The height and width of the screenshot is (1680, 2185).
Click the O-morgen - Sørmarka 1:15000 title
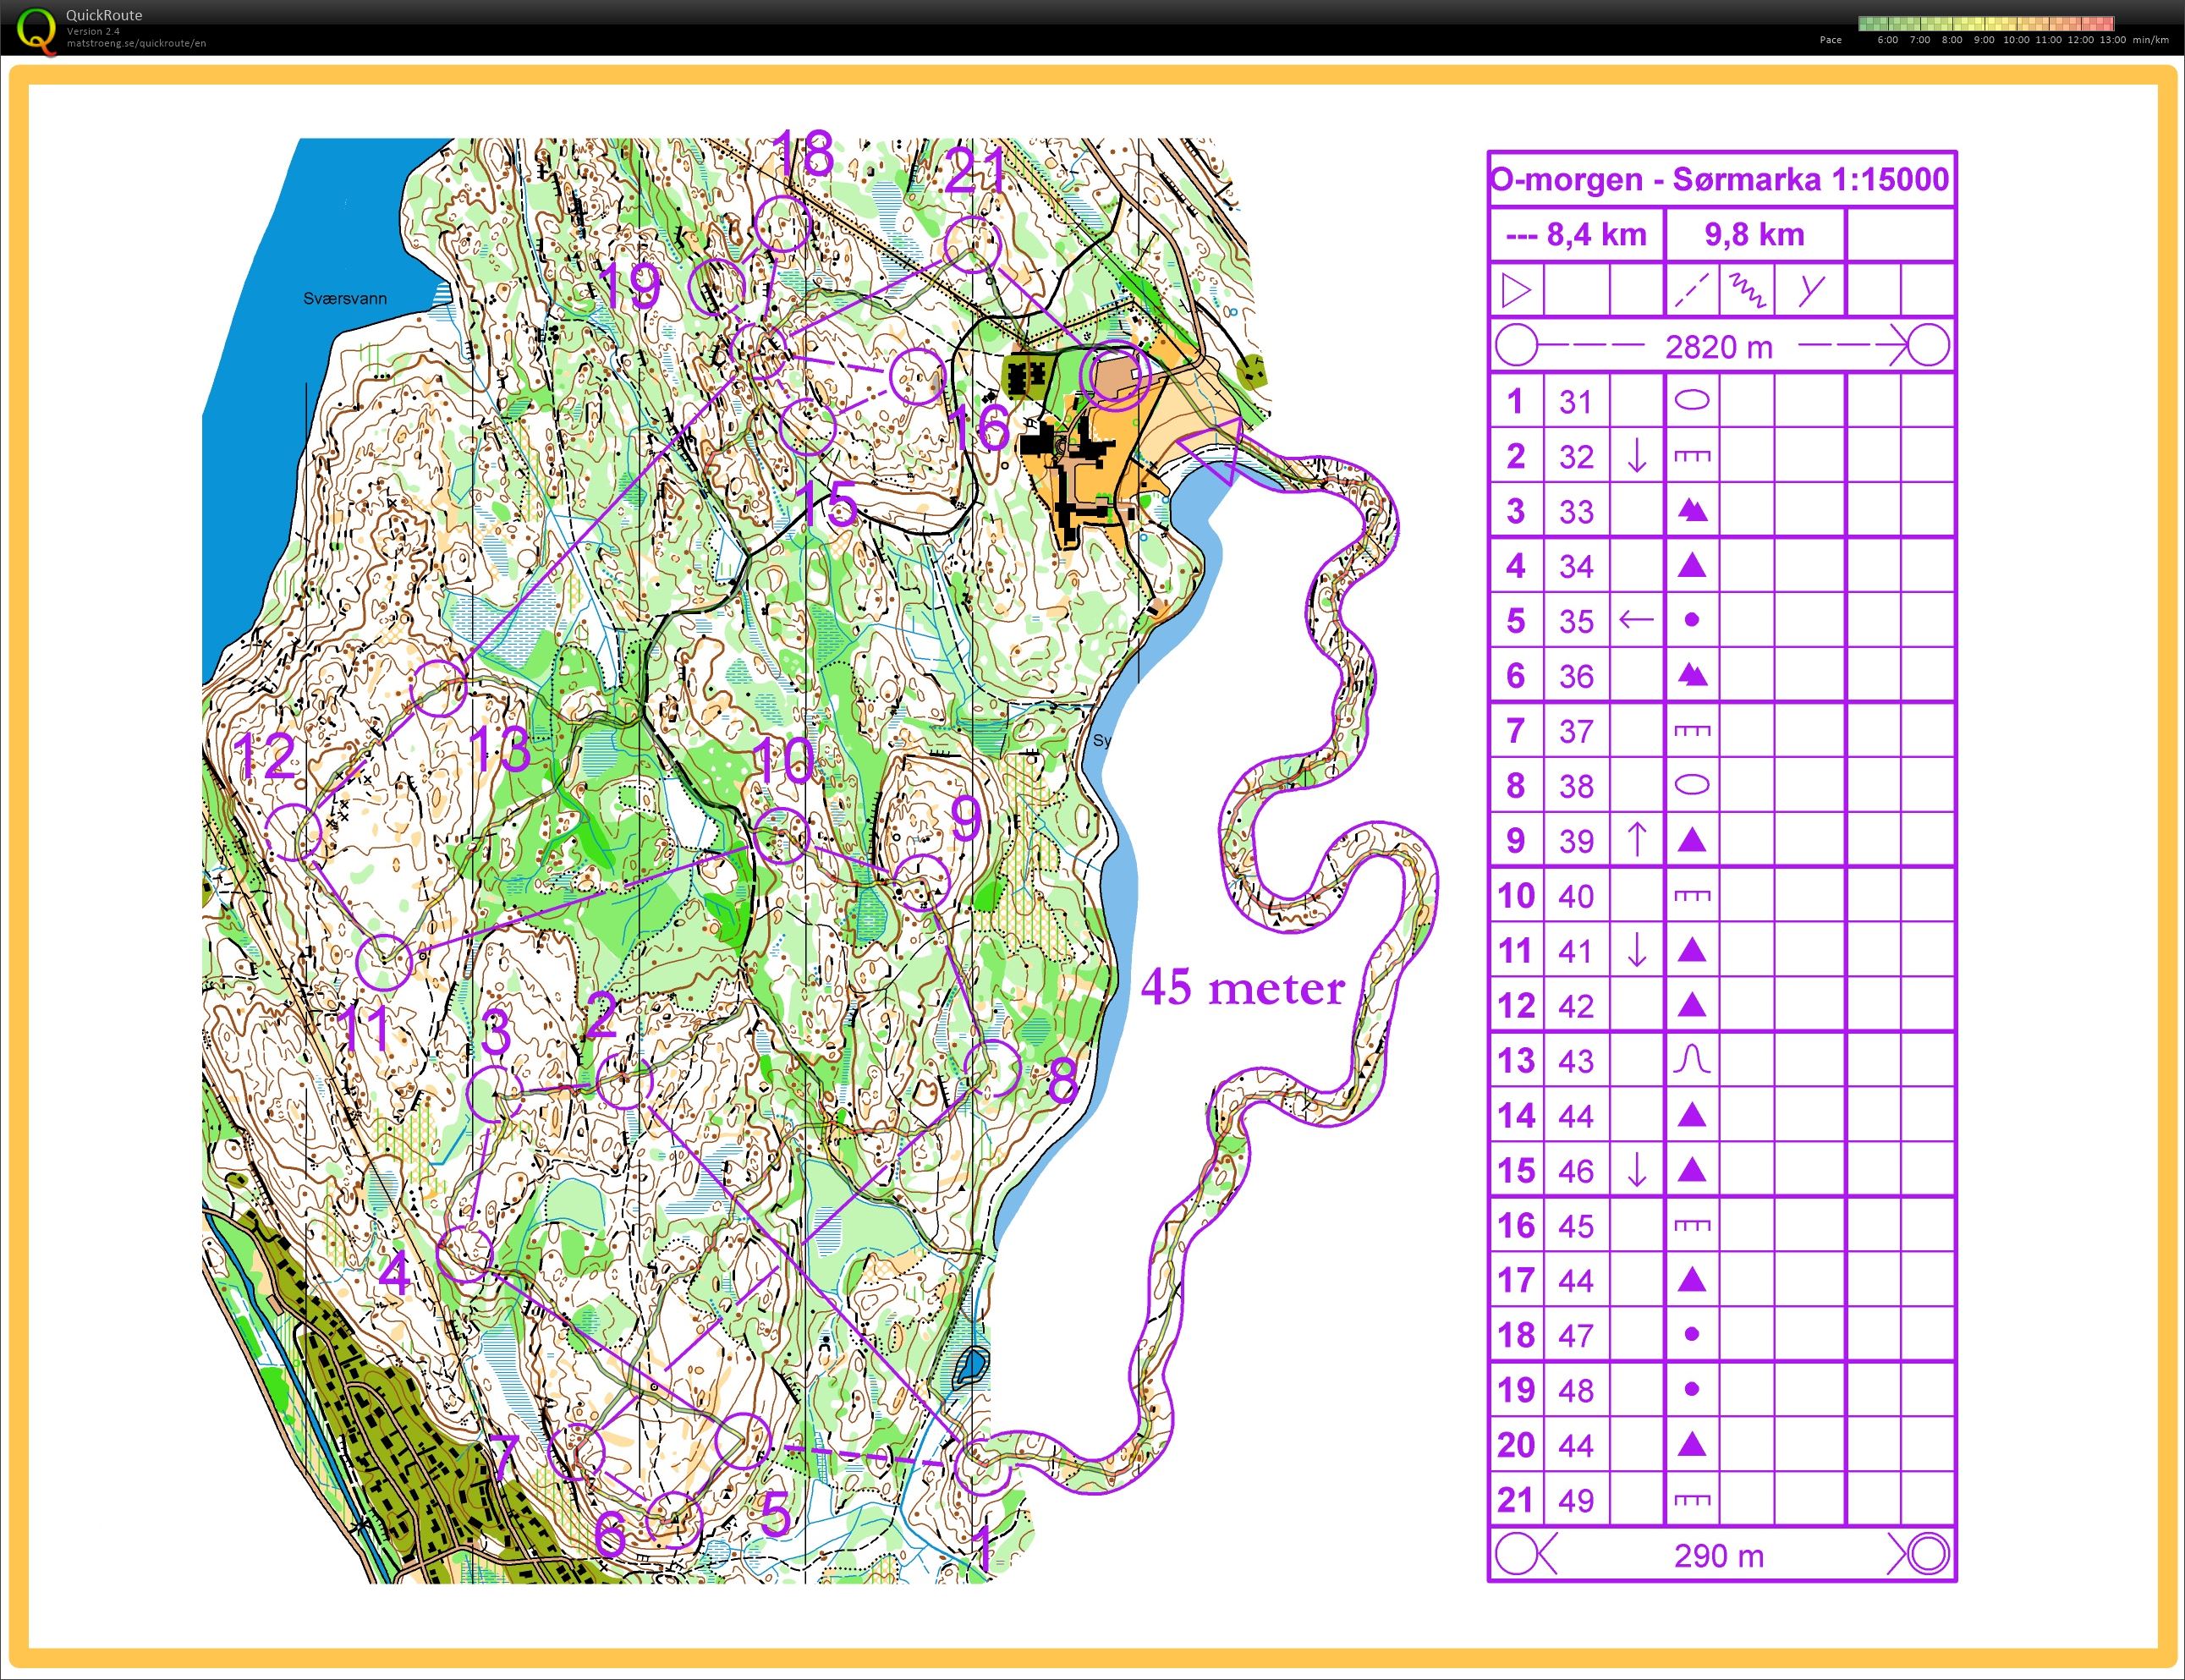pos(1720,180)
